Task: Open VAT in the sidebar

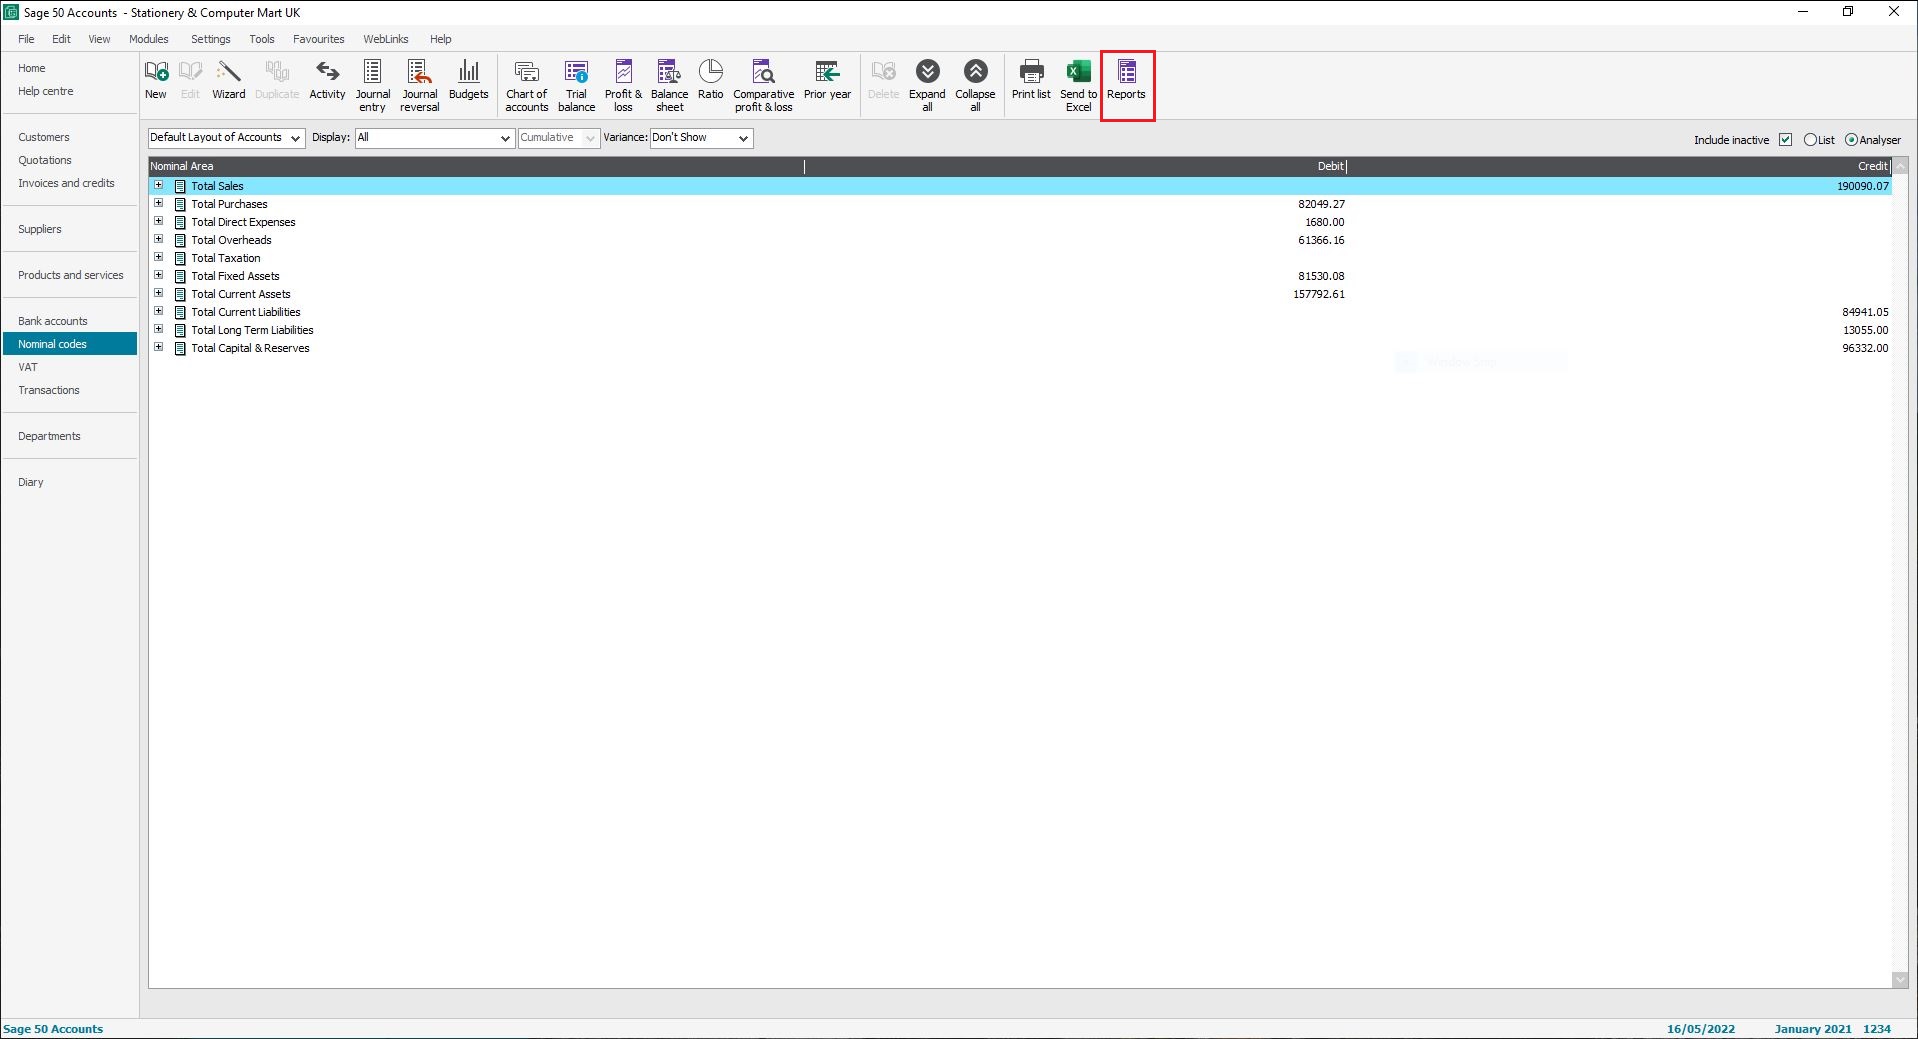Action: (x=28, y=367)
